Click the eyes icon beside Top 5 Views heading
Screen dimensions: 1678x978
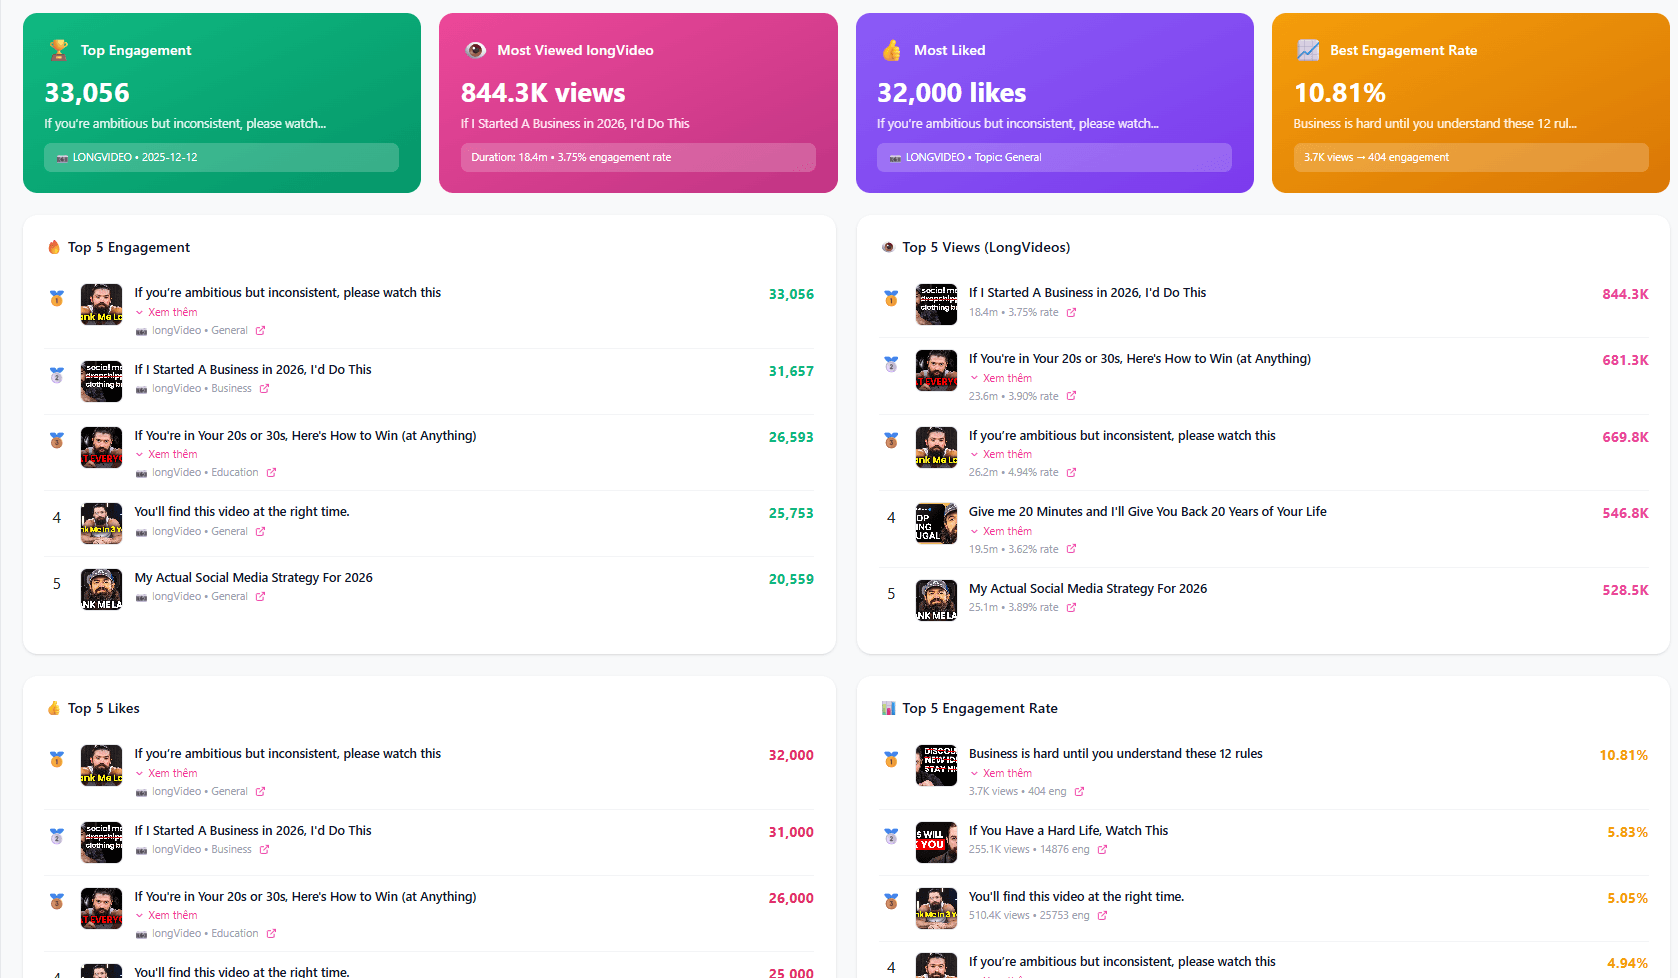coord(888,246)
